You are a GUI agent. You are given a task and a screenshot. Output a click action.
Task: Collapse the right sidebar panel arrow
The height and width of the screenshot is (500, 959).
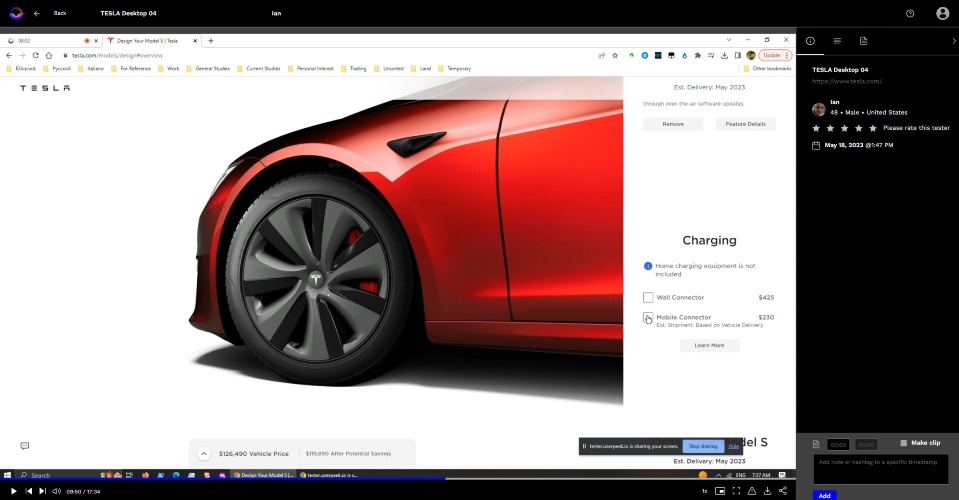953,41
